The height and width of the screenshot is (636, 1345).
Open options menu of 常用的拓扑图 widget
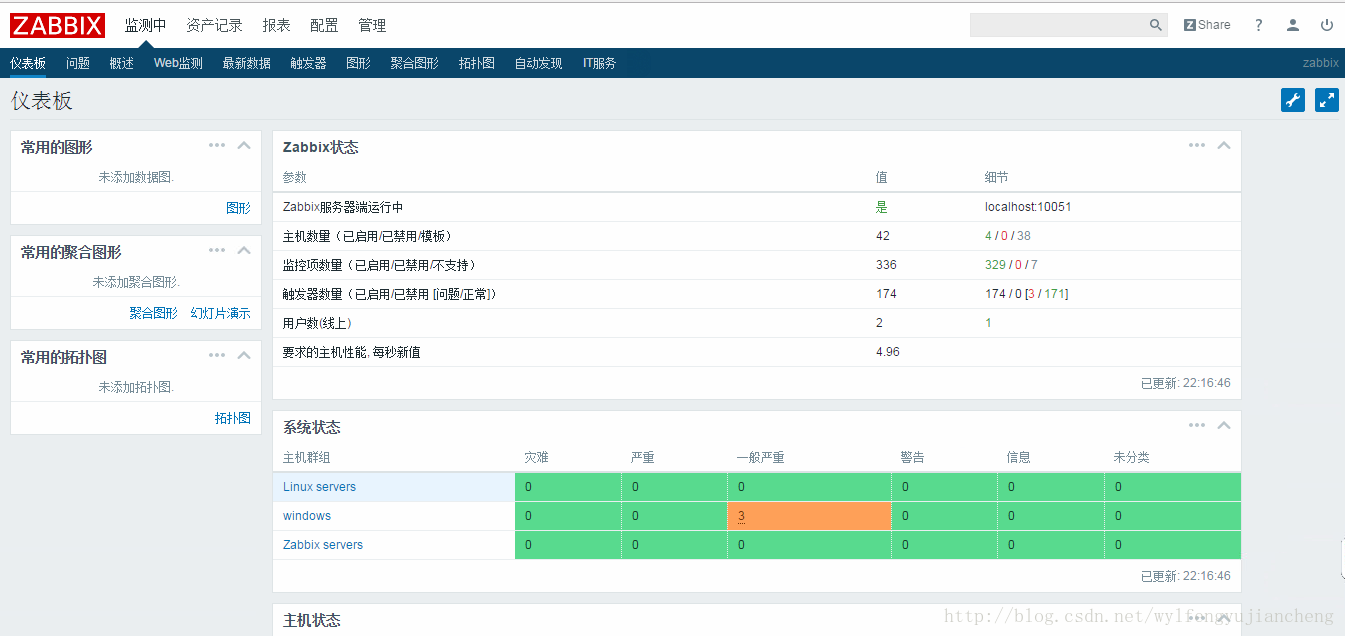tap(217, 355)
